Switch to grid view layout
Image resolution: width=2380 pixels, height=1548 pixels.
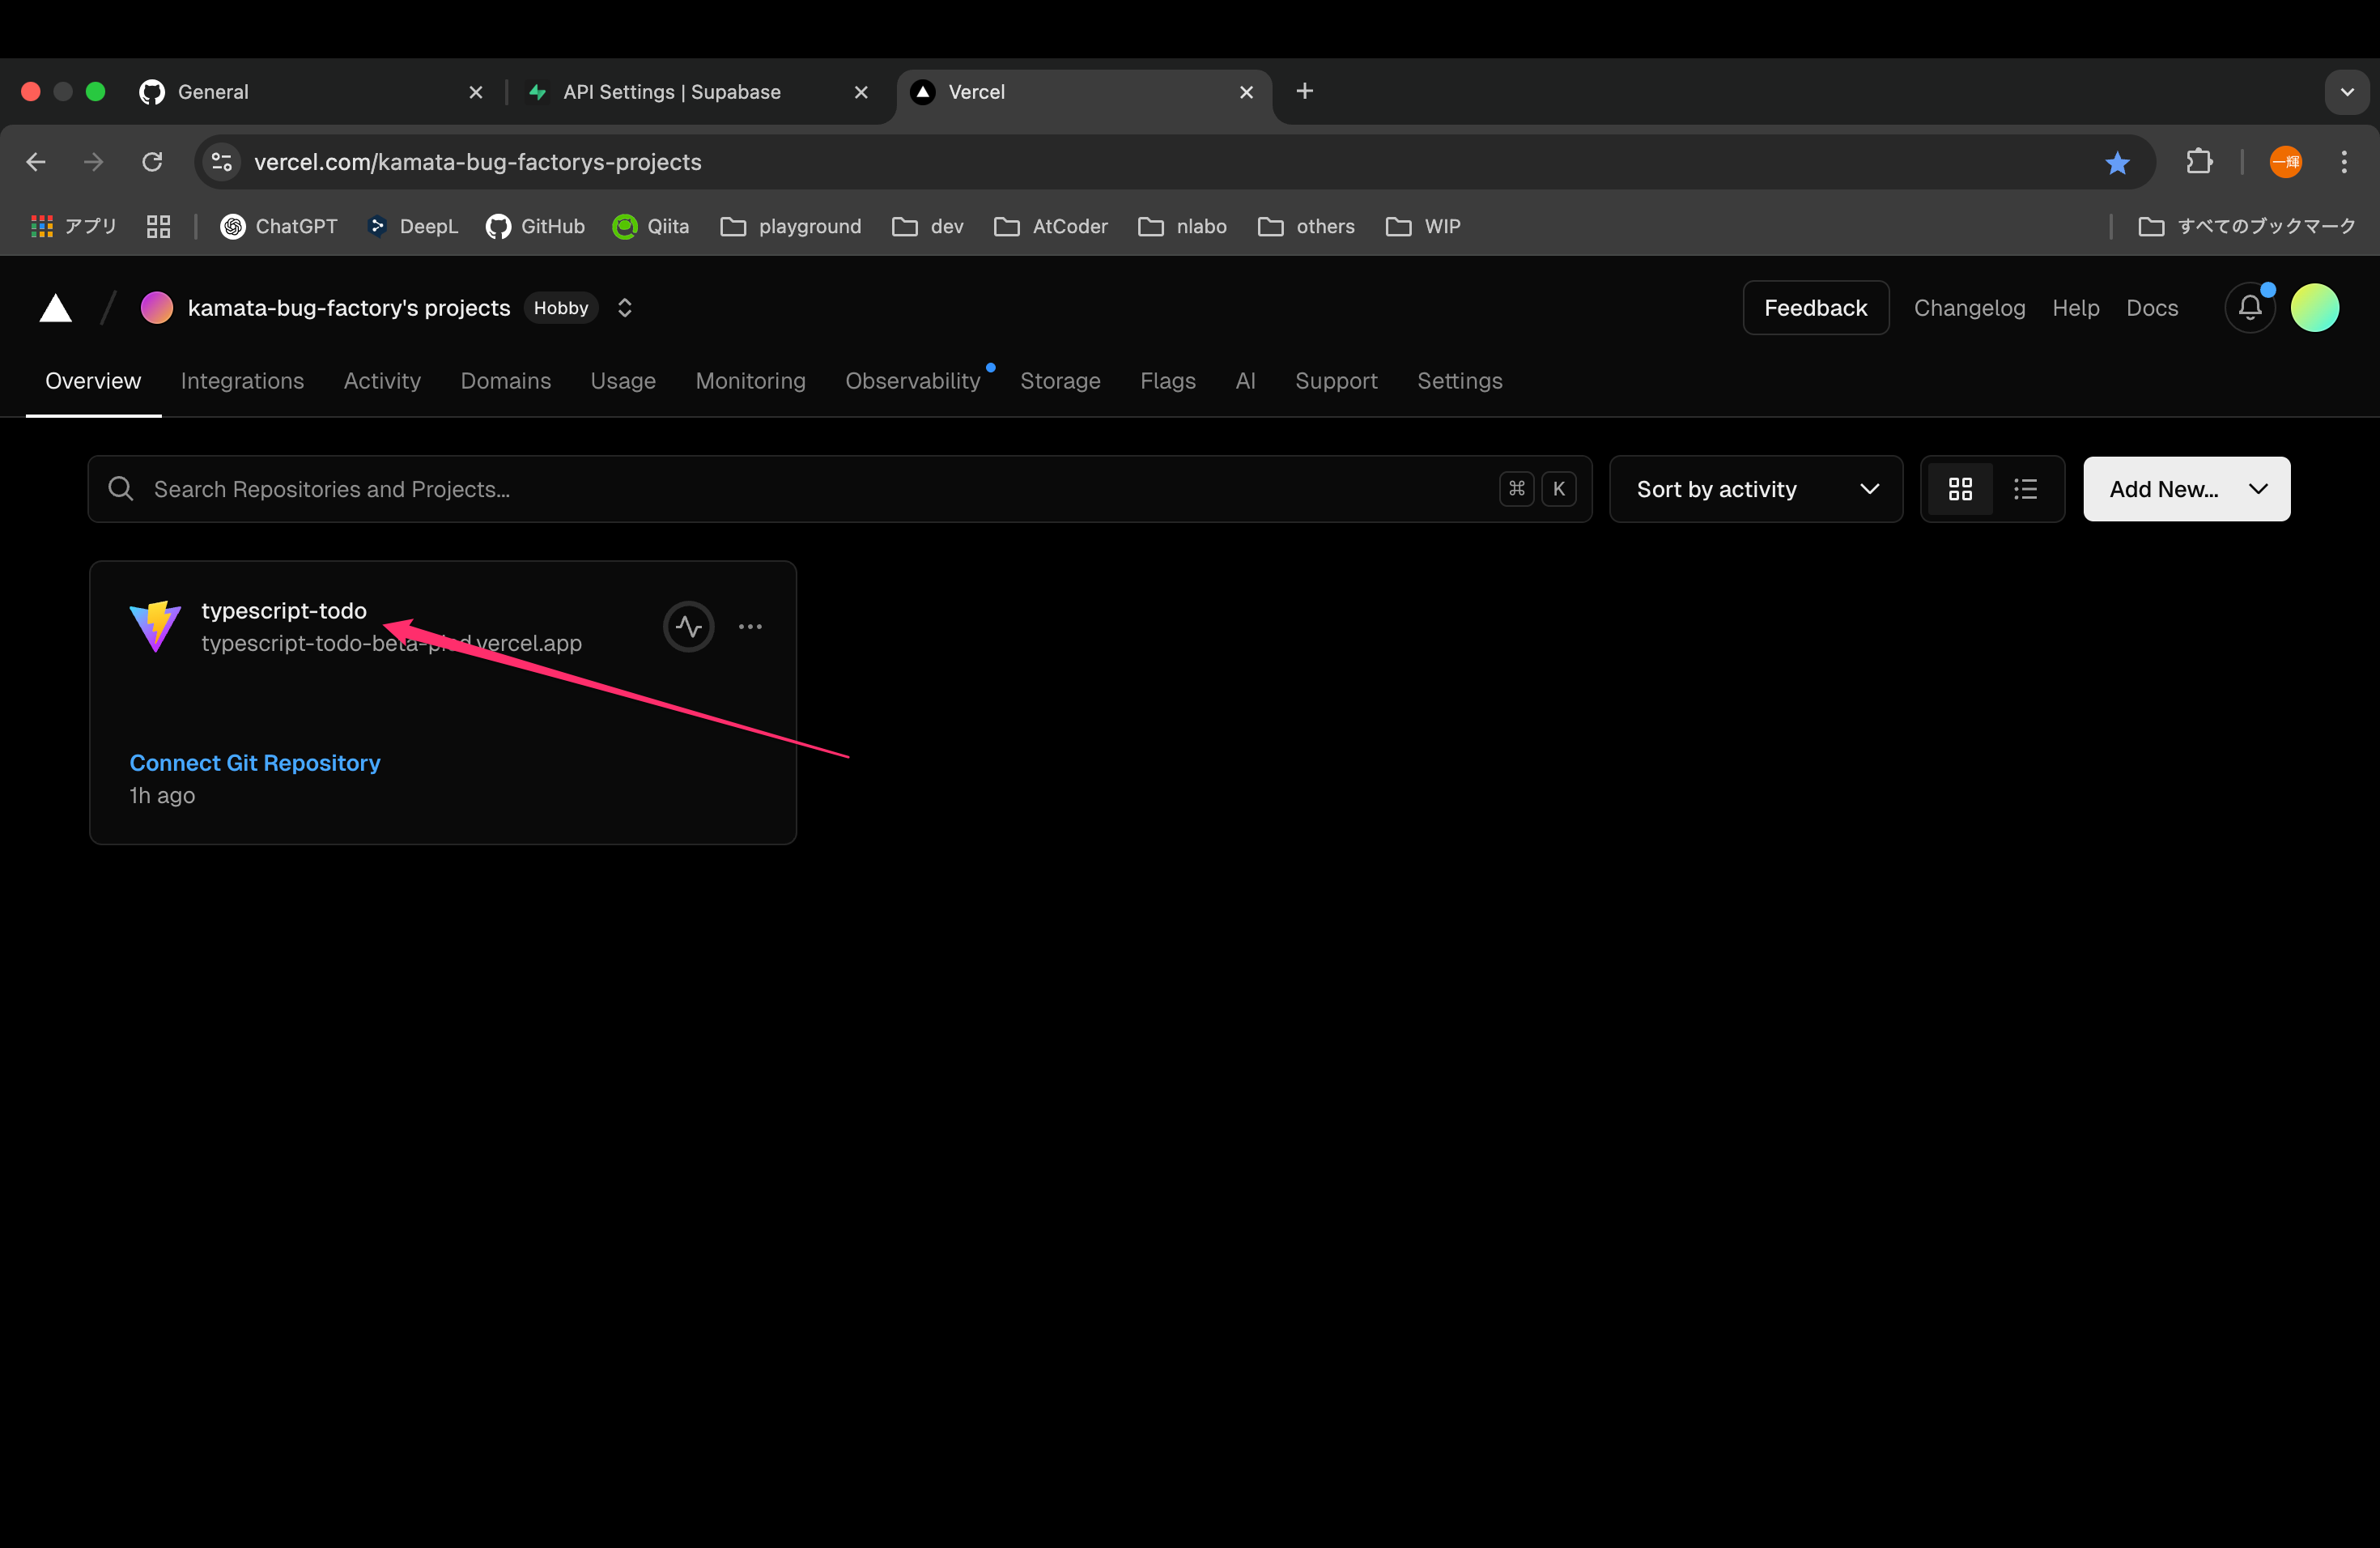(1960, 489)
